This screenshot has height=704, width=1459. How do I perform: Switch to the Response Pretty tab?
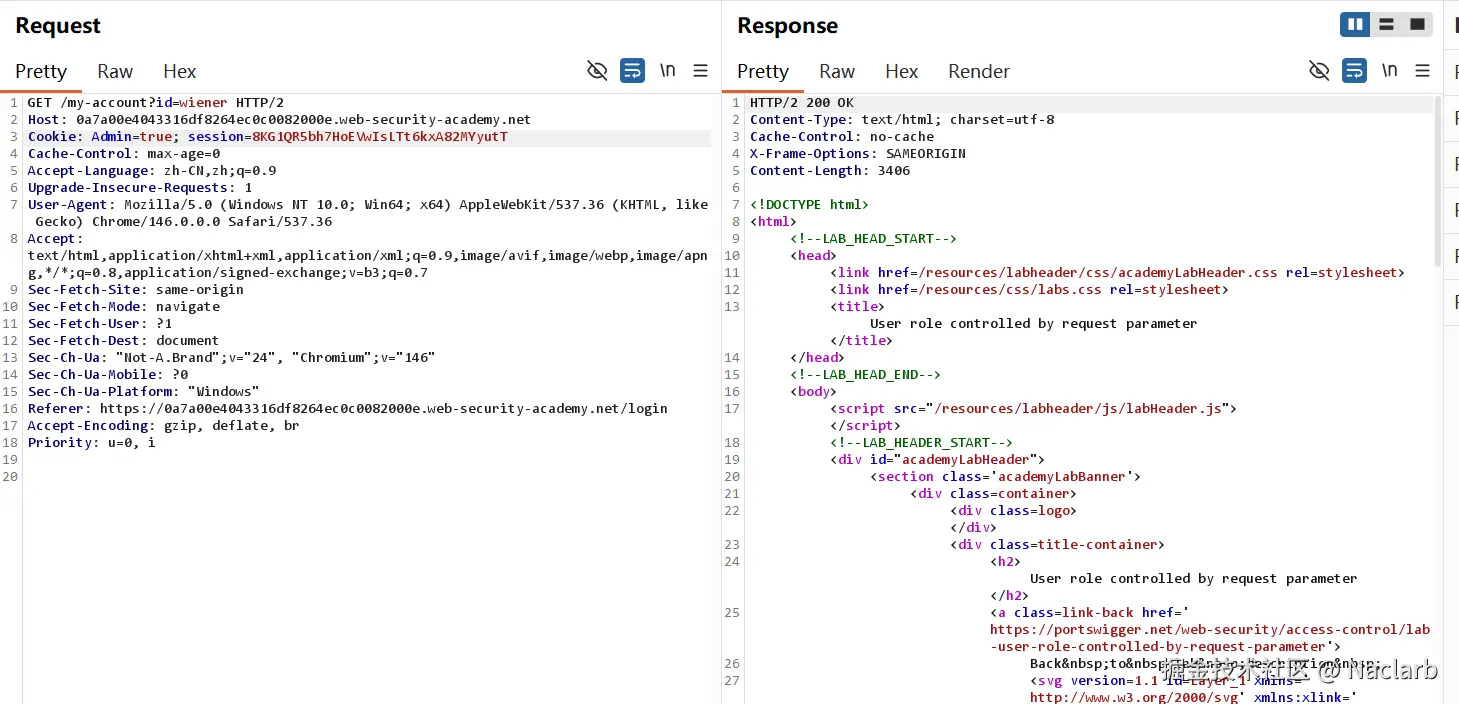pos(763,71)
